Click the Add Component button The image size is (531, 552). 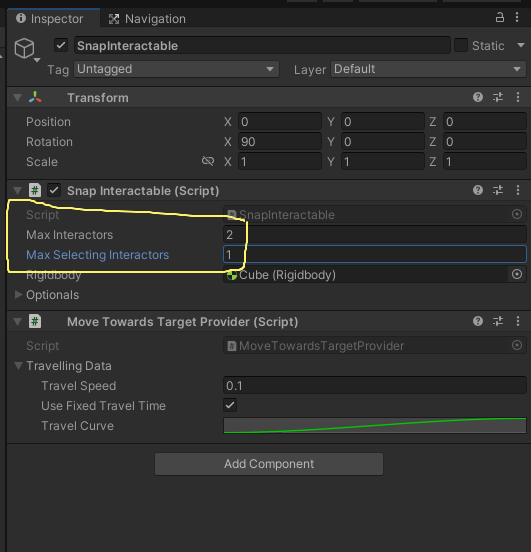pyautogui.click(x=269, y=464)
